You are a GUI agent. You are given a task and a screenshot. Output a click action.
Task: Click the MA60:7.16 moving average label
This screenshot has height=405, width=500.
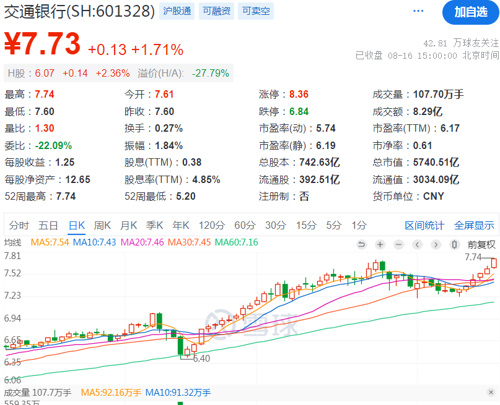click(236, 242)
